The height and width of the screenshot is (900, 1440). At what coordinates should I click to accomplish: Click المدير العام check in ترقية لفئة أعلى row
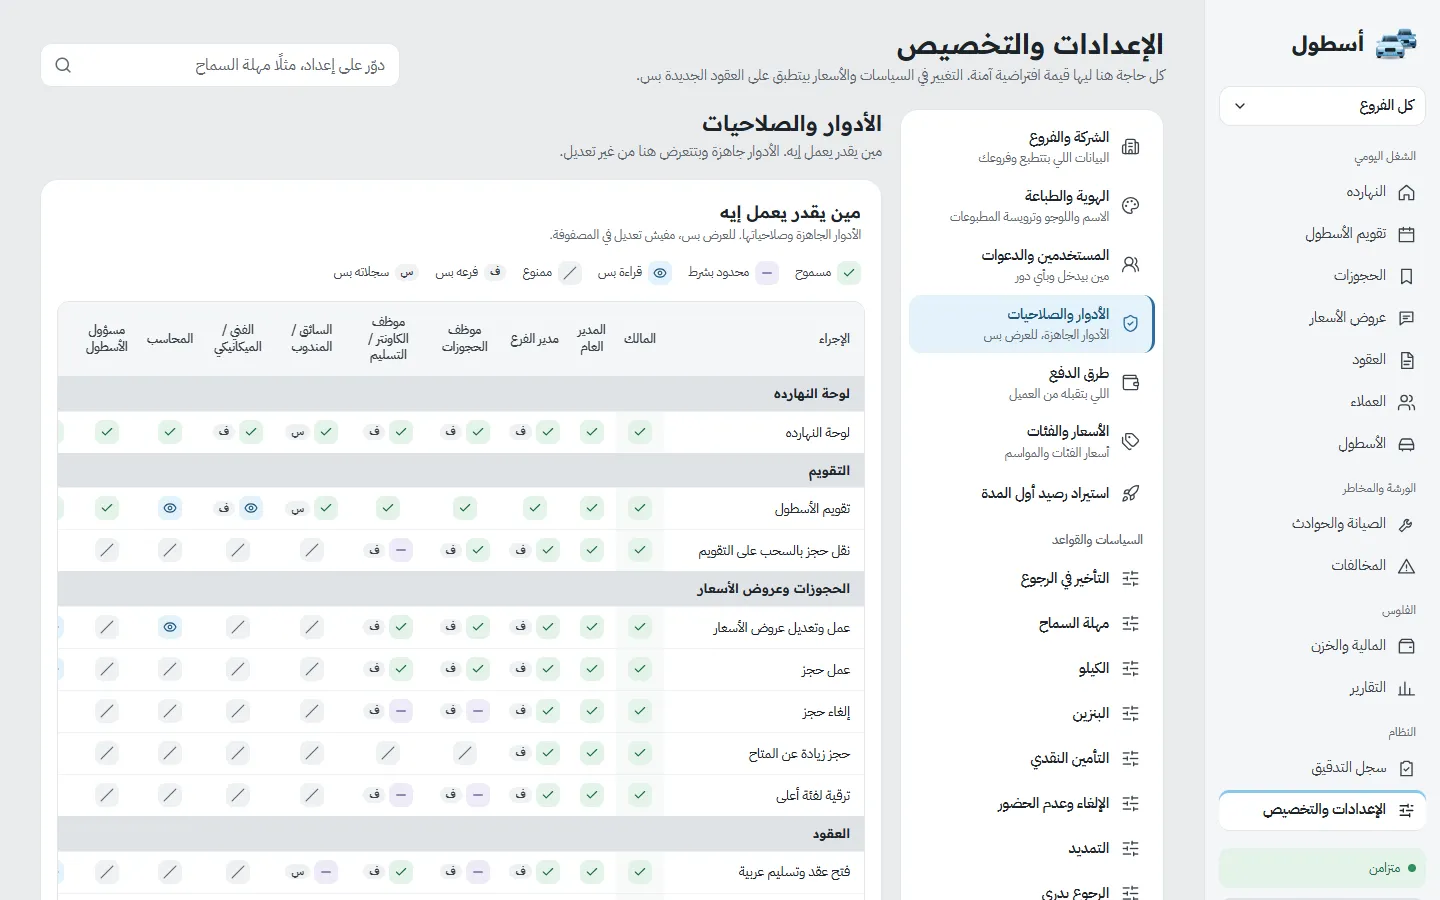click(x=592, y=795)
